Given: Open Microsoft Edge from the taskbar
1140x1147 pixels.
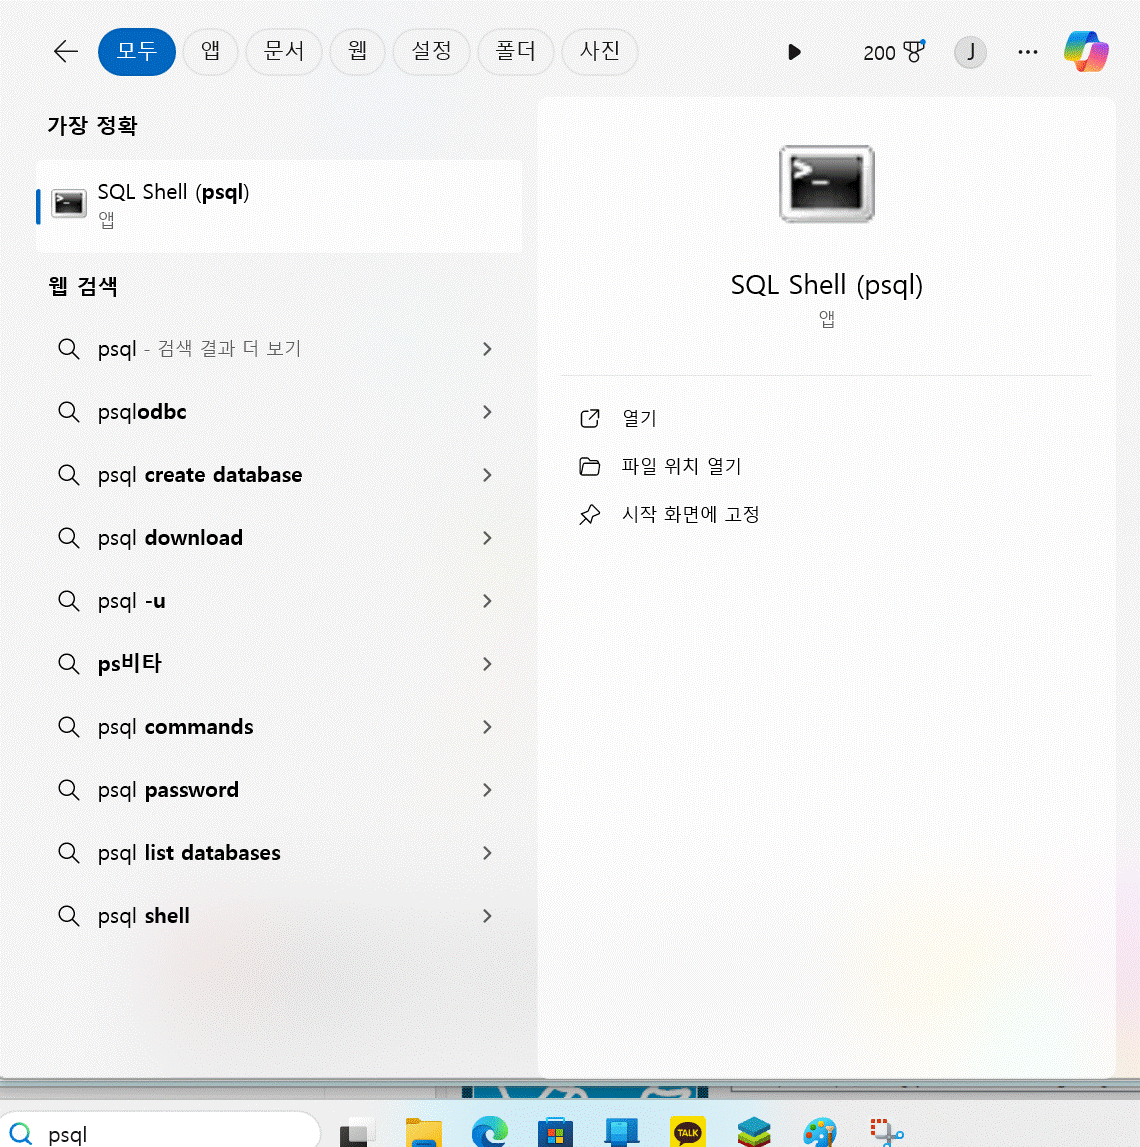Looking at the screenshot, I should click(490, 1132).
